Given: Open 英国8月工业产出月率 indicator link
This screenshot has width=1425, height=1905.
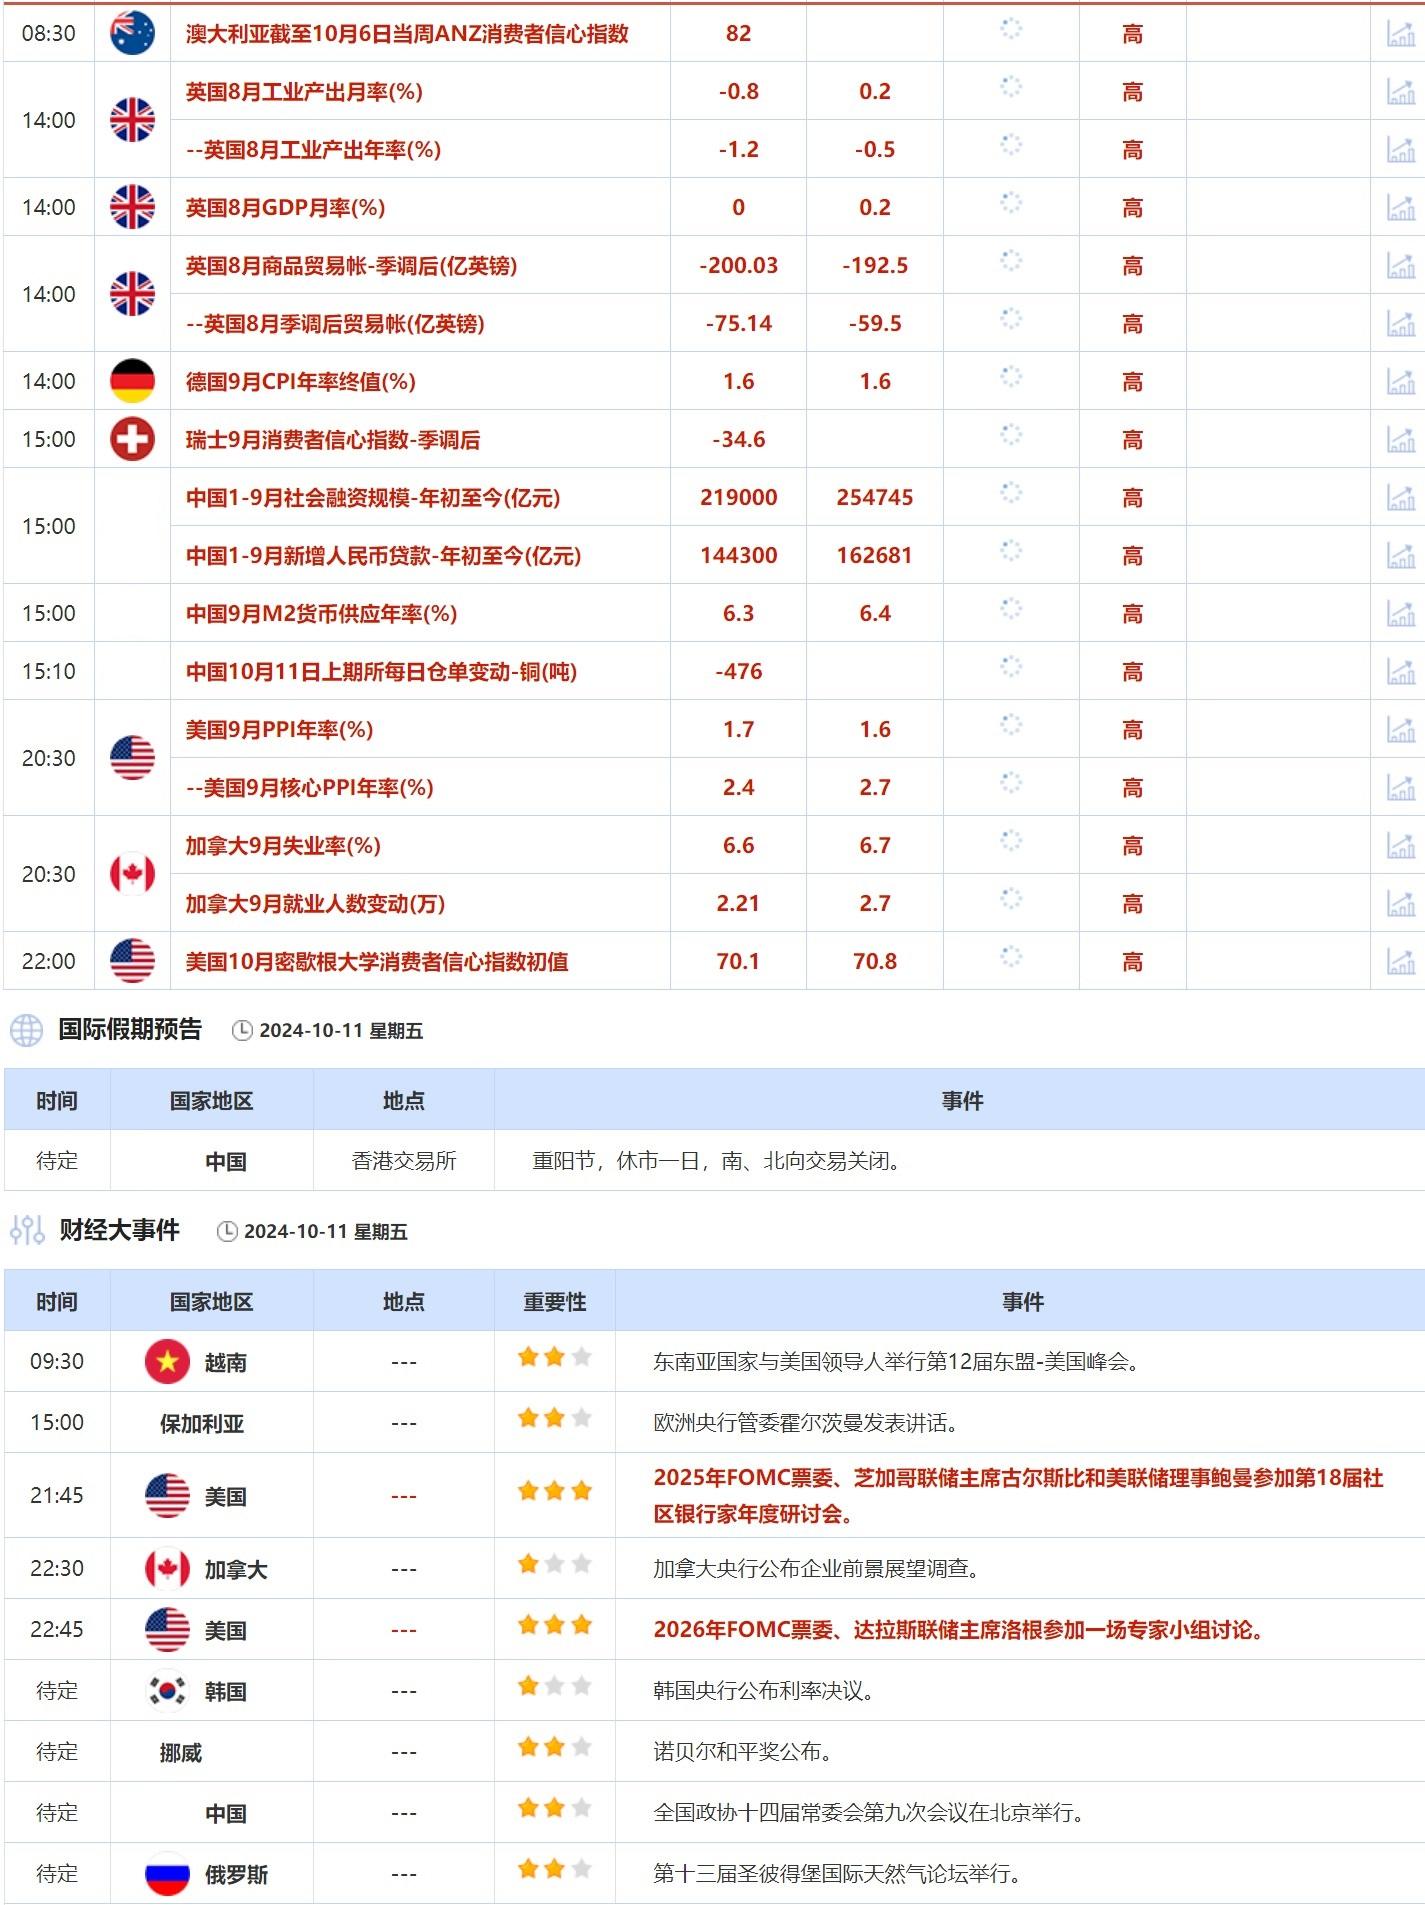Looking at the screenshot, I should pyautogui.click(x=304, y=92).
